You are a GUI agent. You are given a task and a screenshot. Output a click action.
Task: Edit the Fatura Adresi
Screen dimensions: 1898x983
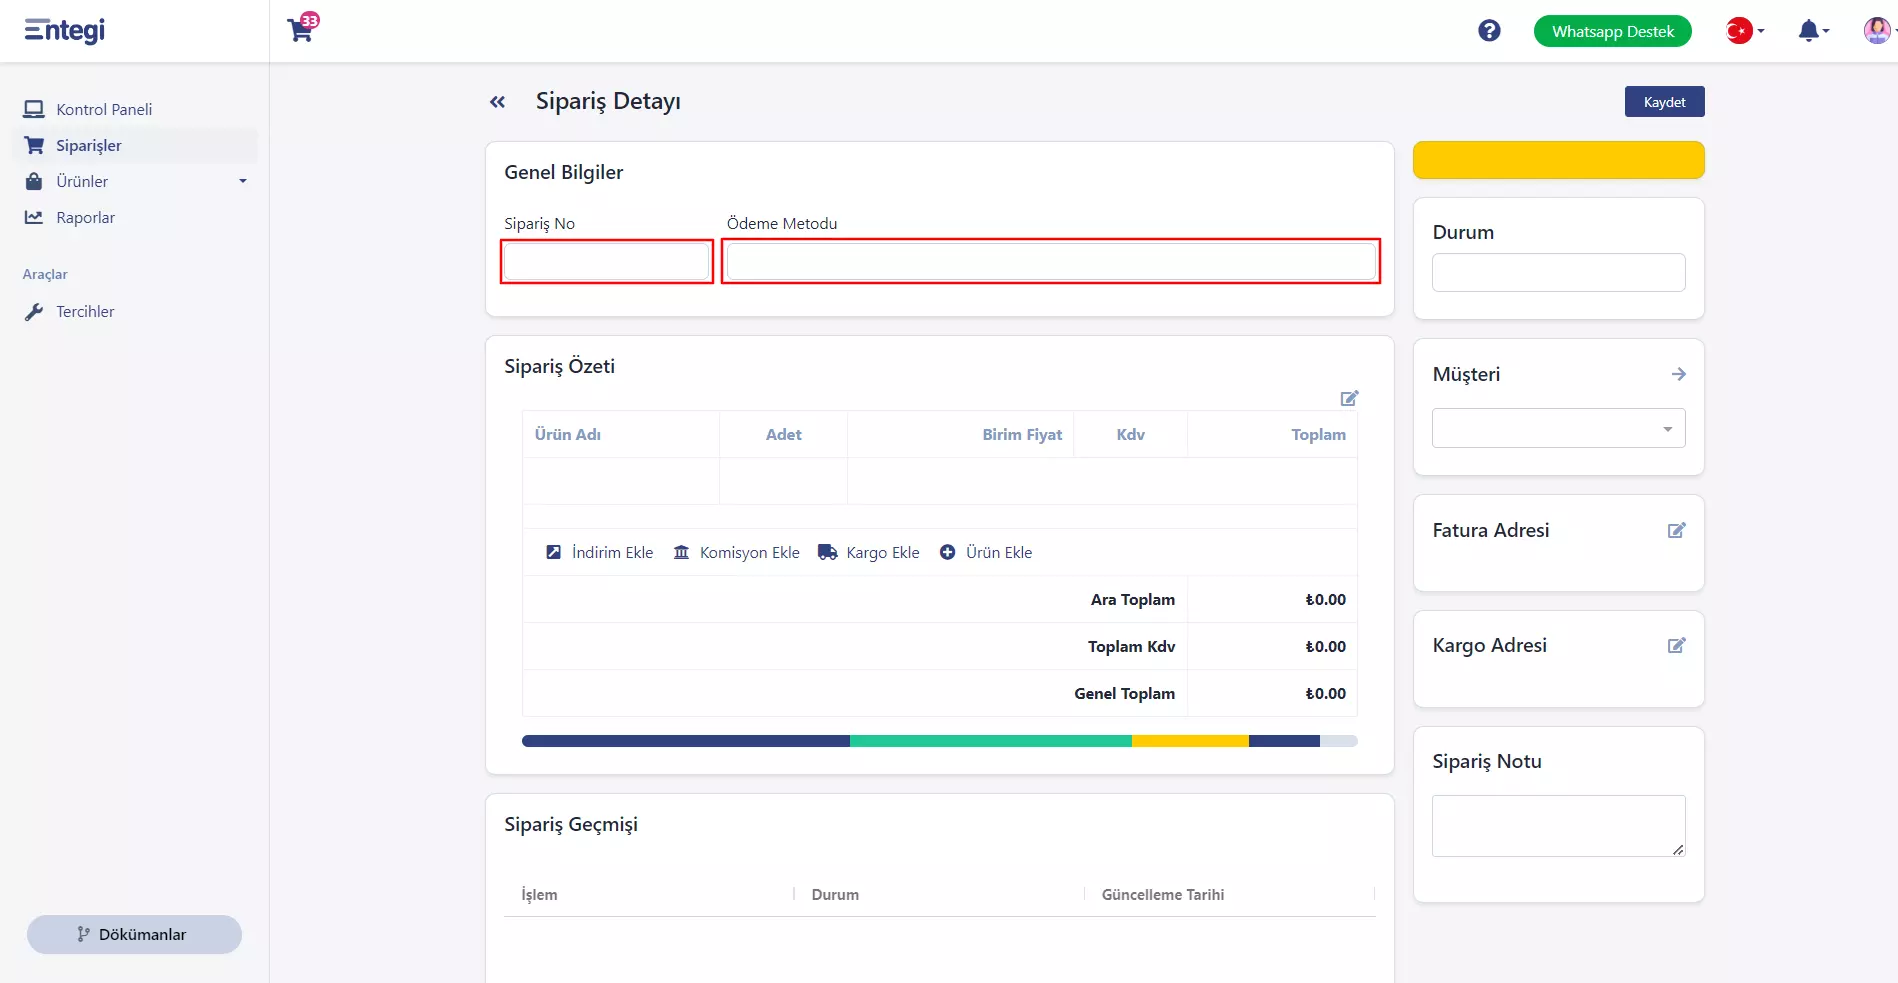click(1677, 530)
